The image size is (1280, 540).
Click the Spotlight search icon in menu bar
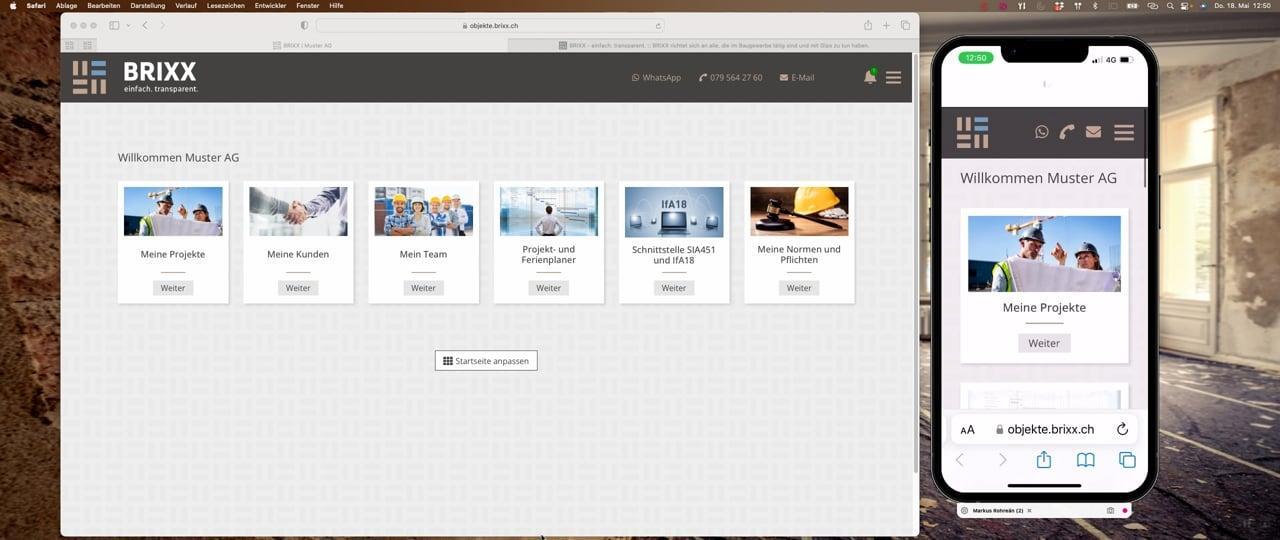1168,5
